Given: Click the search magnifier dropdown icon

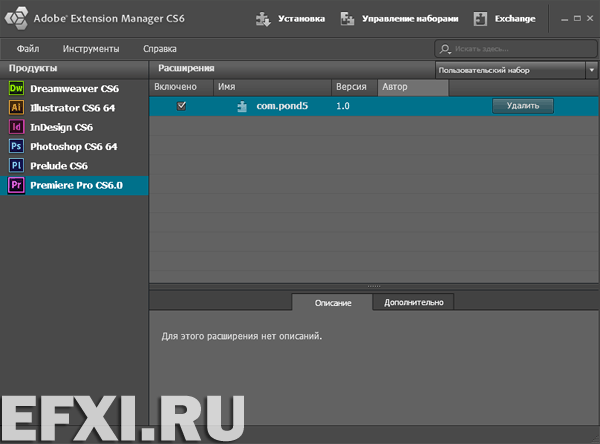Looking at the screenshot, I should pyautogui.click(x=445, y=49).
